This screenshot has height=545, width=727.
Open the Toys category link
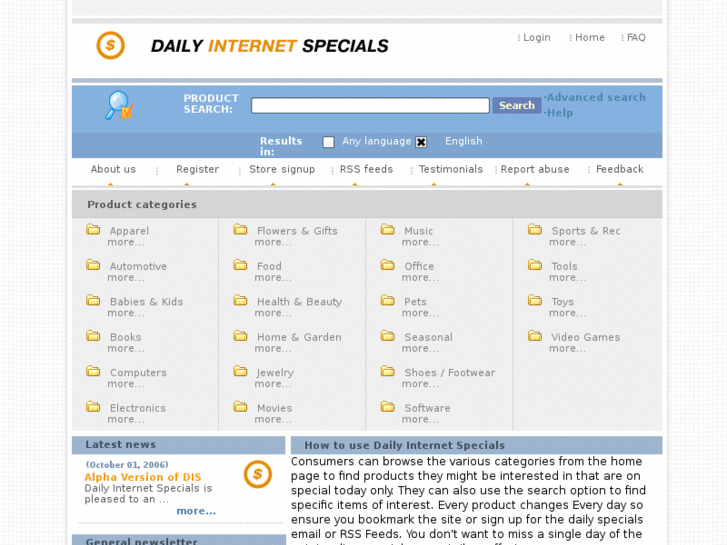click(562, 302)
